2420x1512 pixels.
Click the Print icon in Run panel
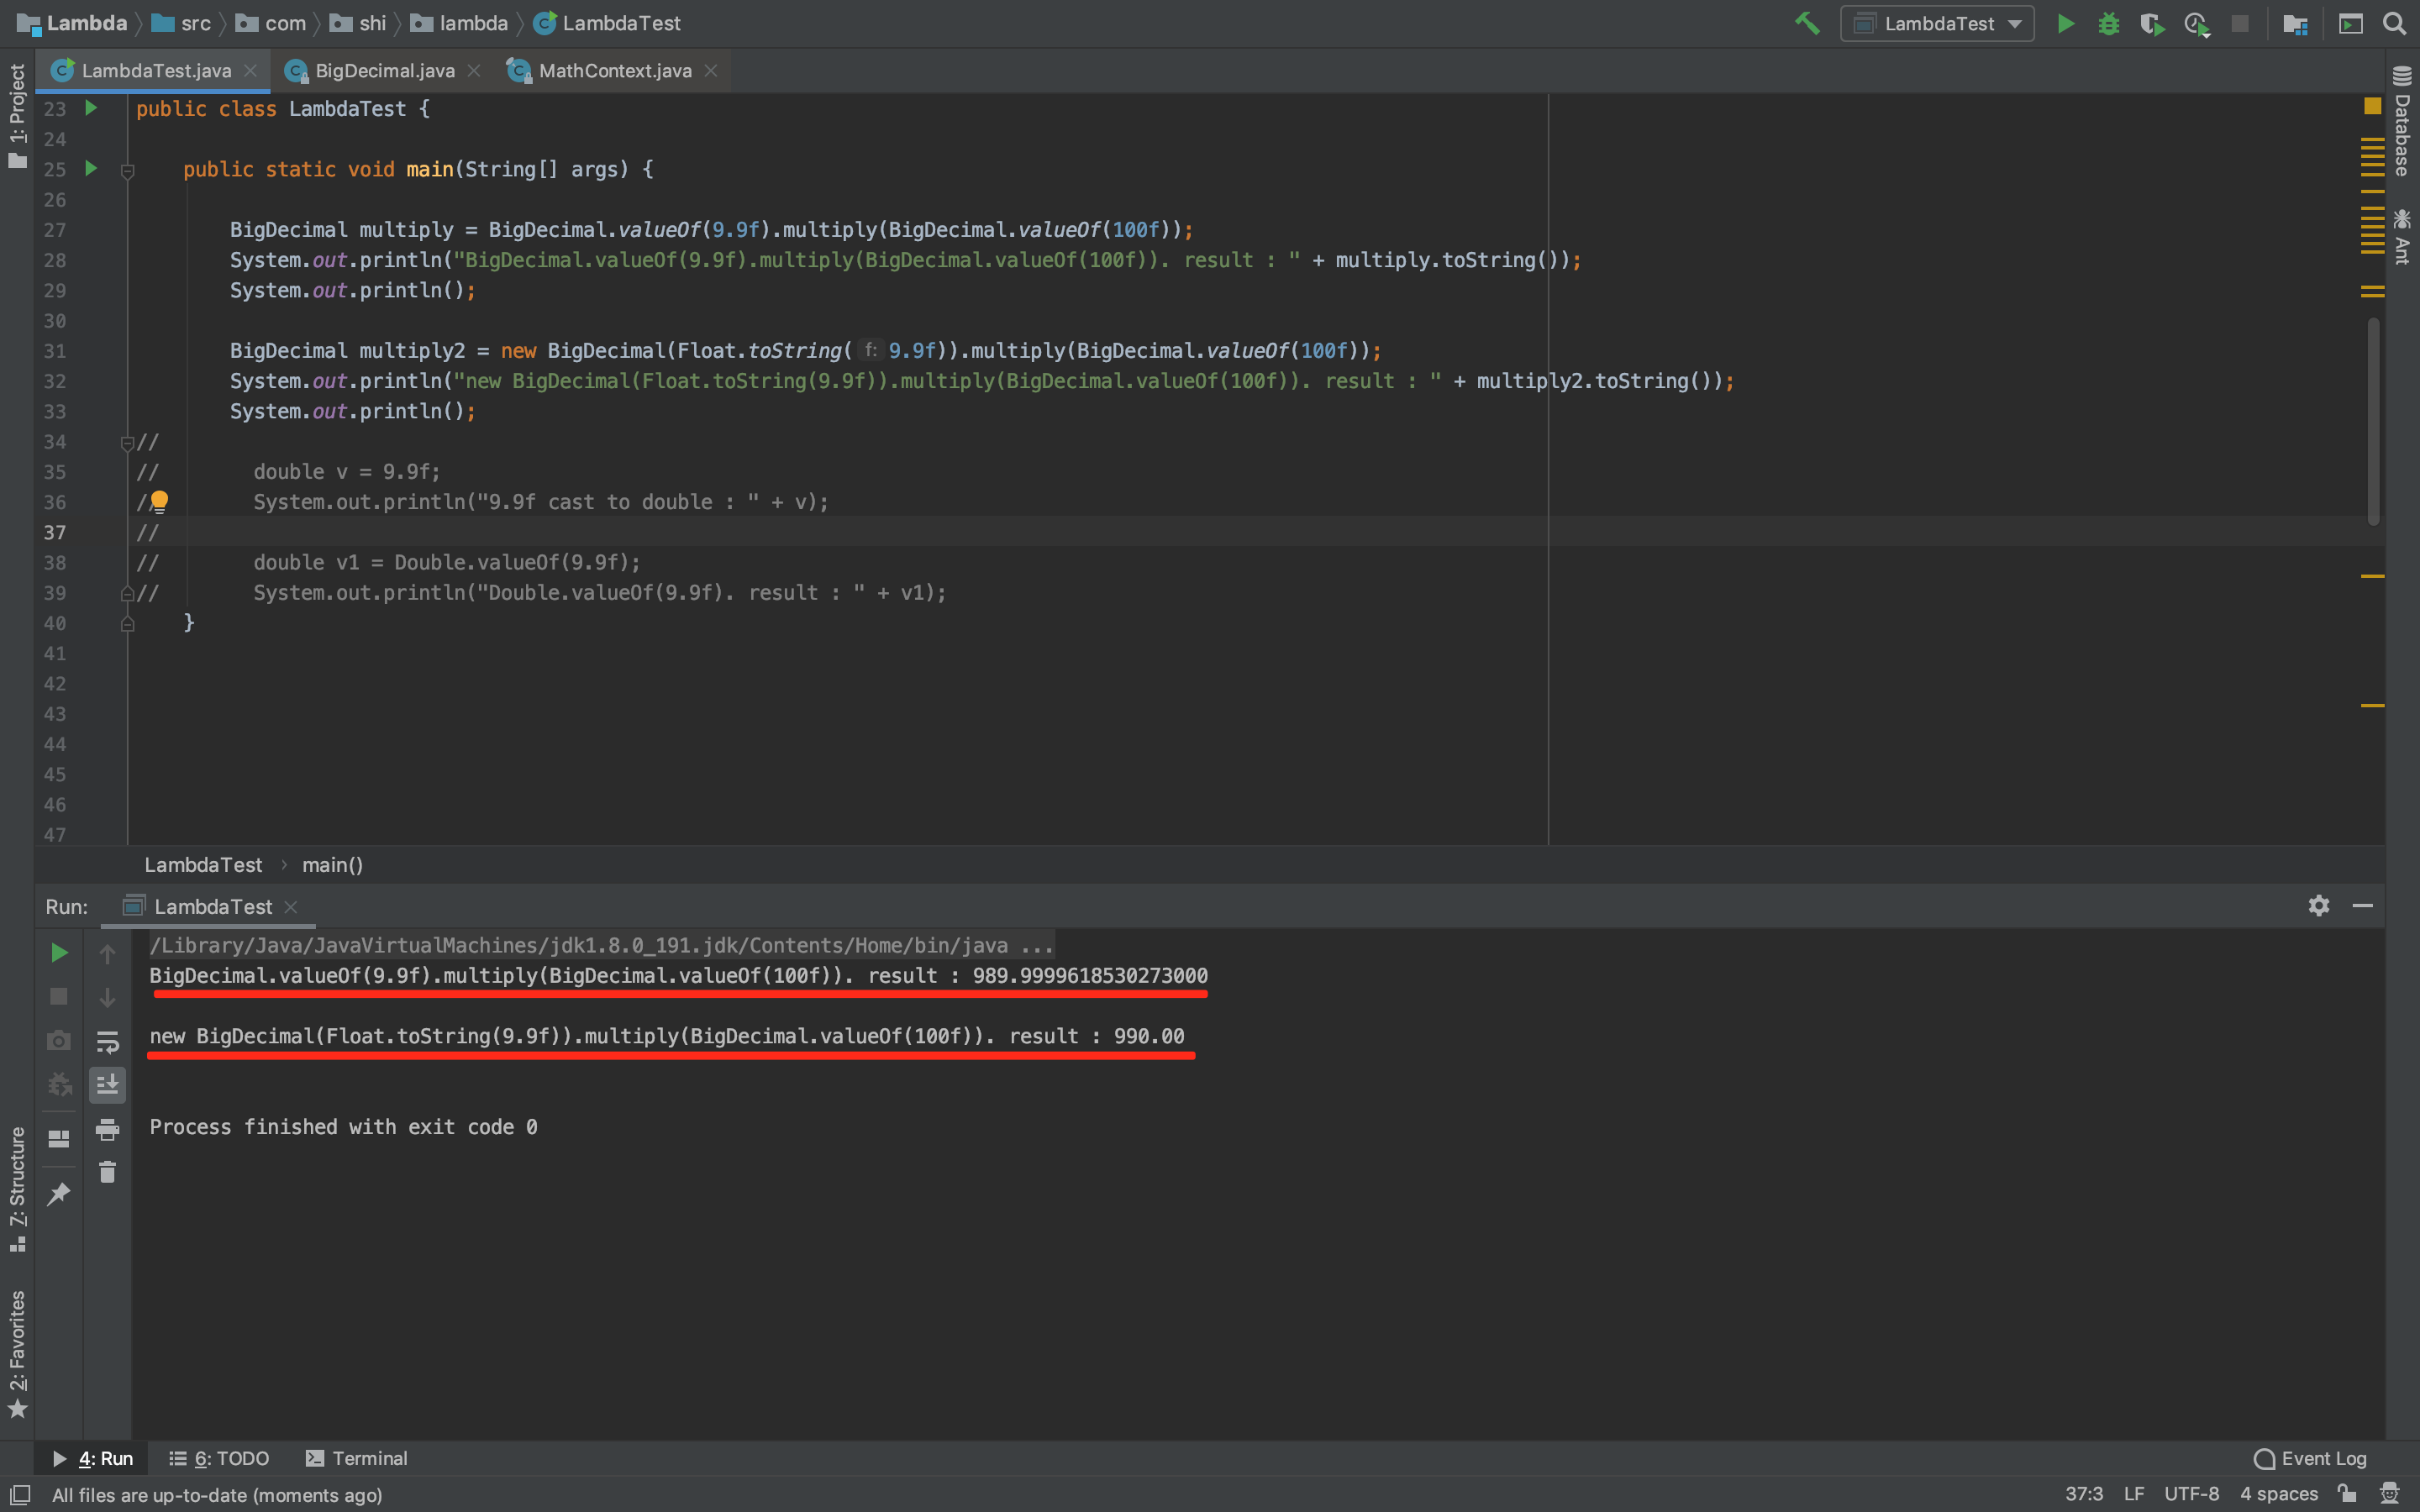tap(107, 1130)
